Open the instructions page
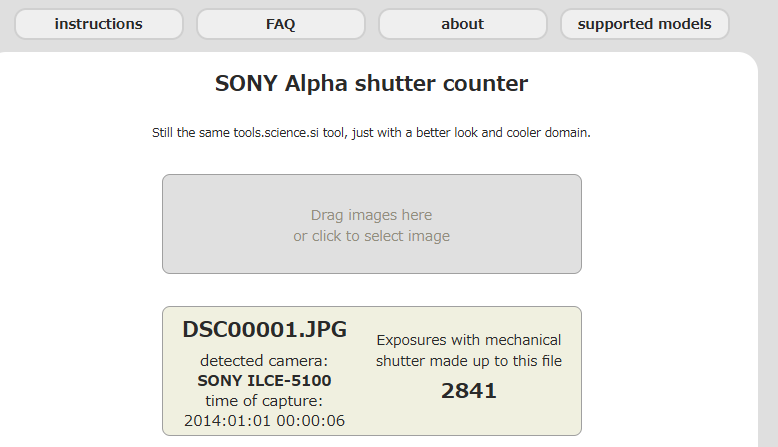Screen dimensions: 778x447 99,24
